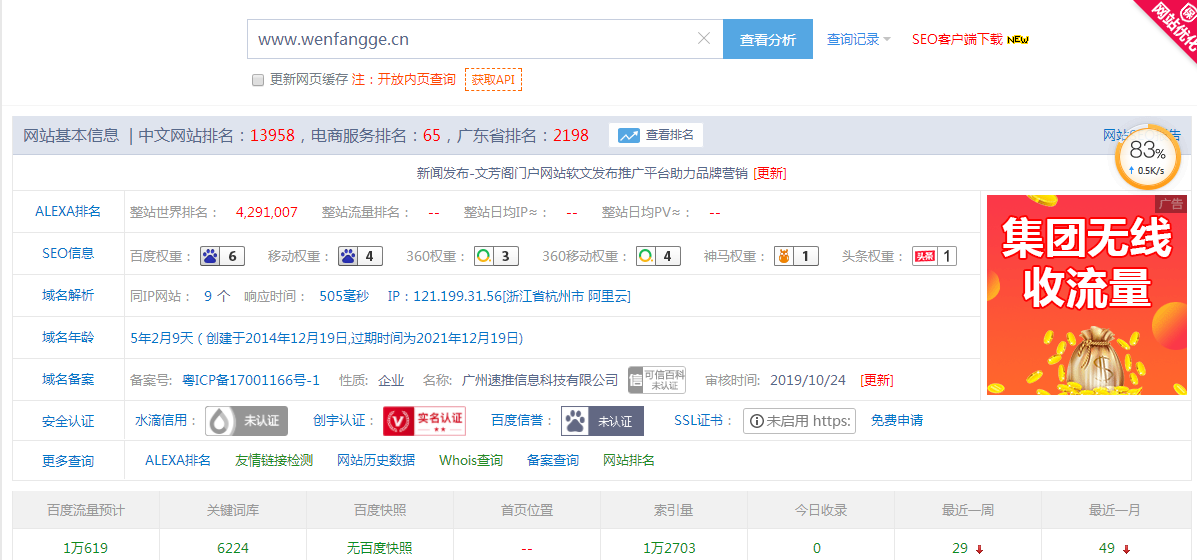
Task: Click the Guangdong province rank 2198
Action: (x=571, y=136)
